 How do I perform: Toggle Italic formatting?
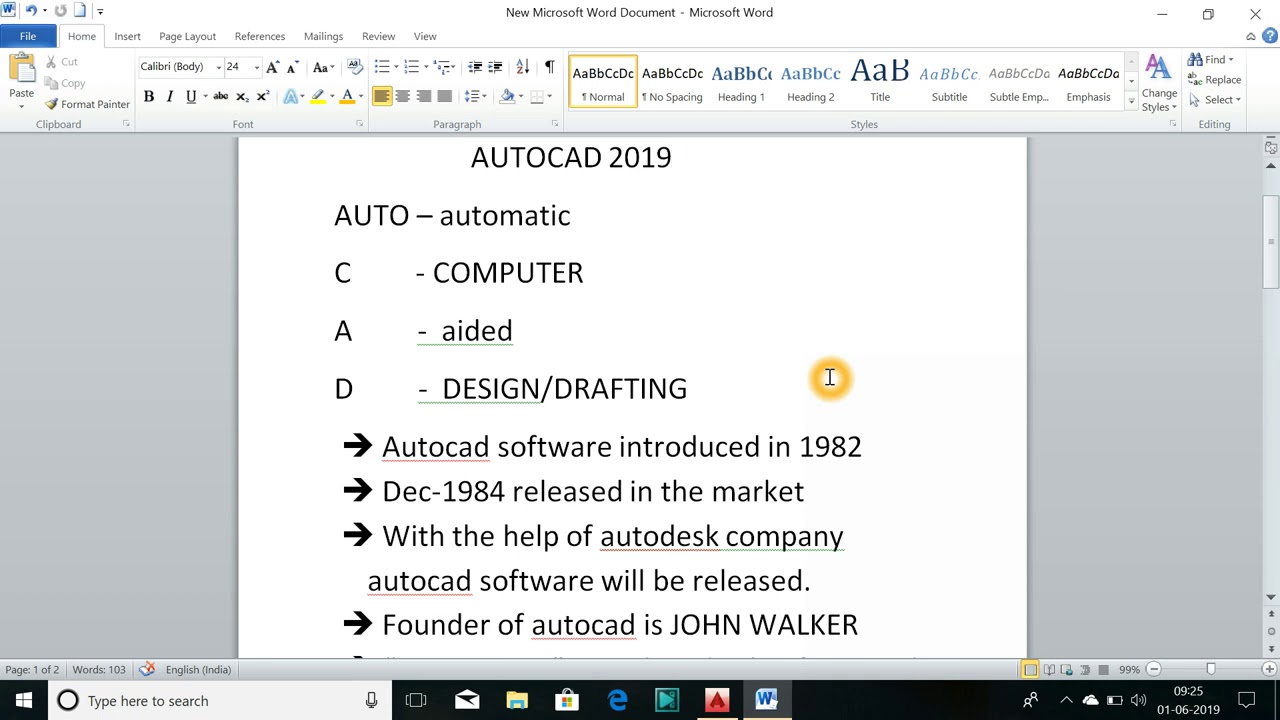point(169,96)
